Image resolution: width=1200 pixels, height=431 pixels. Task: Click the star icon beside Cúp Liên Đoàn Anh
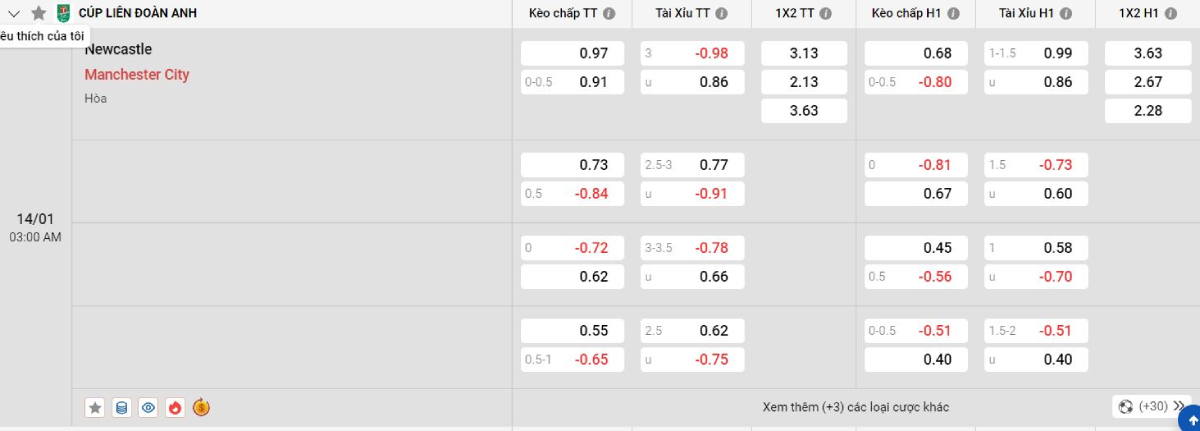[x=39, y=13]
